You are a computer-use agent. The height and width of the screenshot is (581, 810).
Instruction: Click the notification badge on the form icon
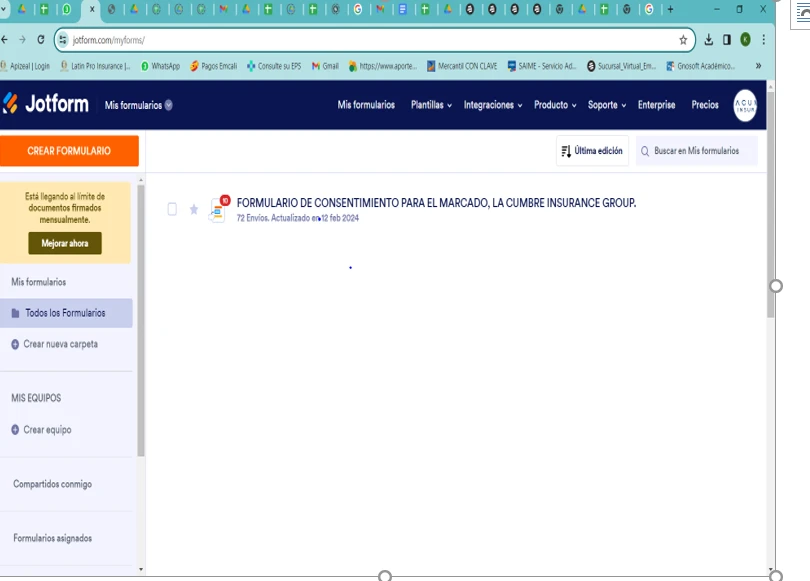(x=225, y=200)
